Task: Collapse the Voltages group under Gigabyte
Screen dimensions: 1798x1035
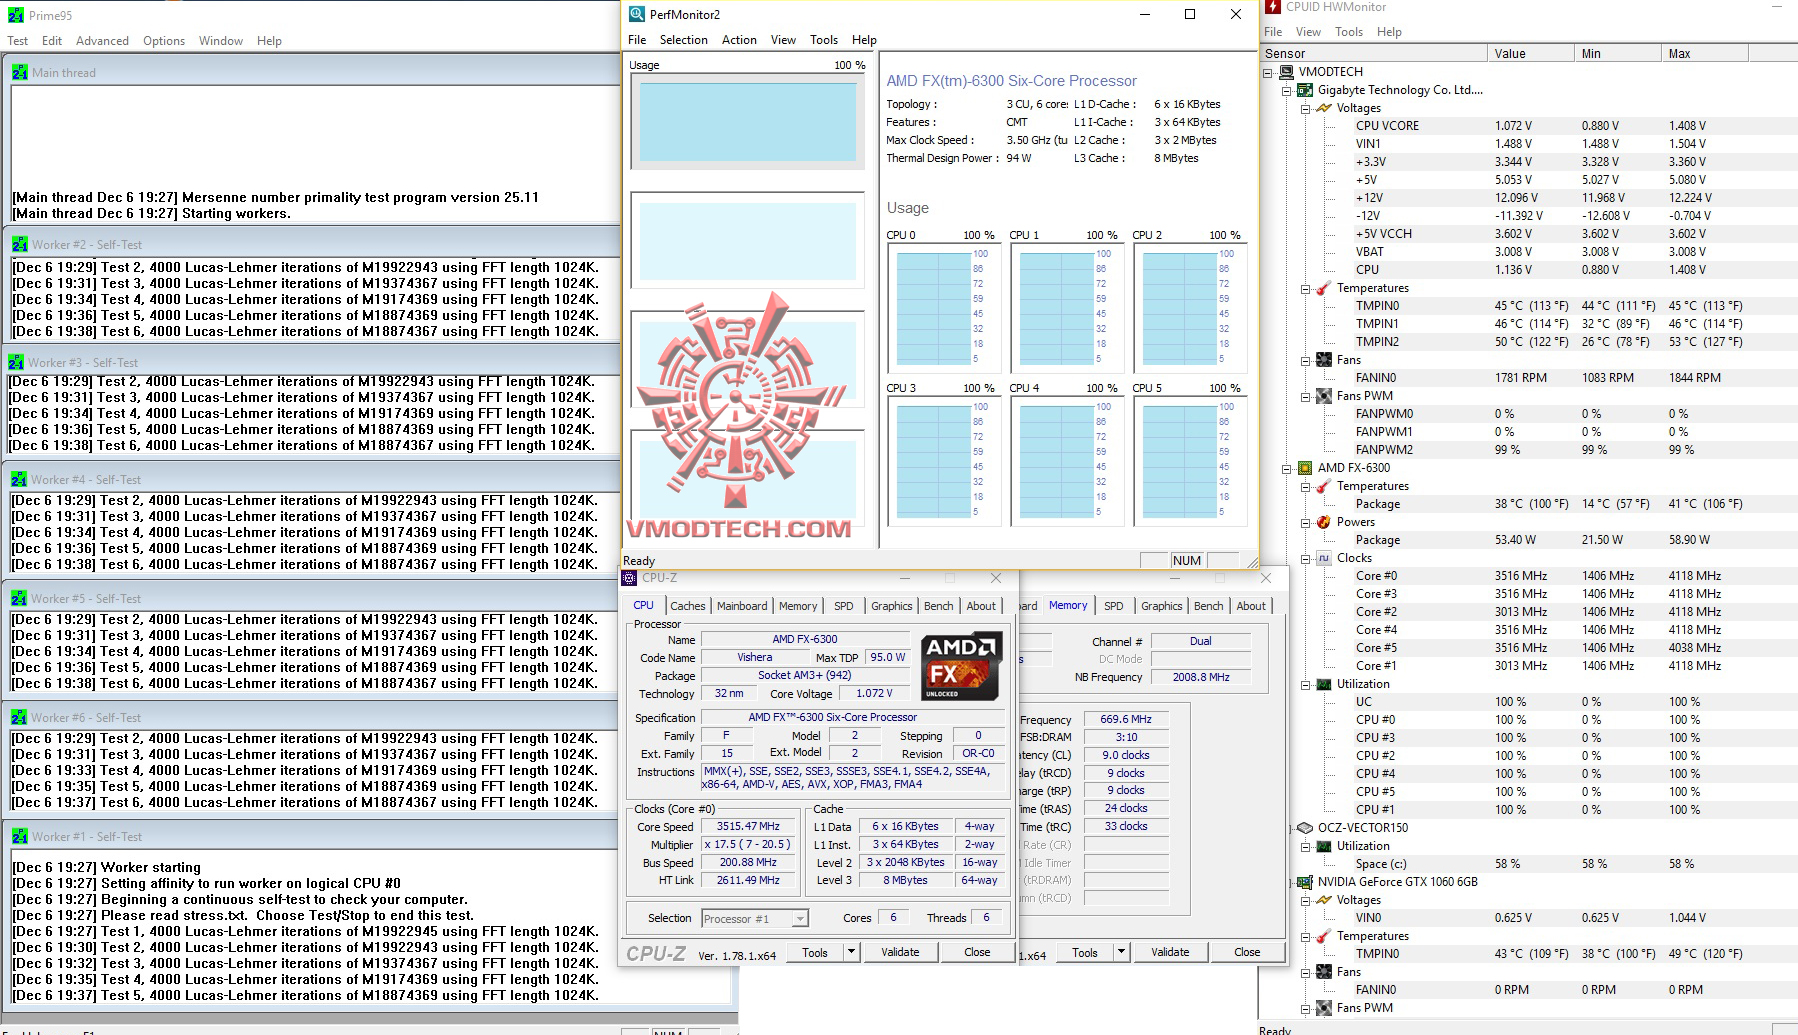Action: pyautogui.click(x=1306, y=108)
